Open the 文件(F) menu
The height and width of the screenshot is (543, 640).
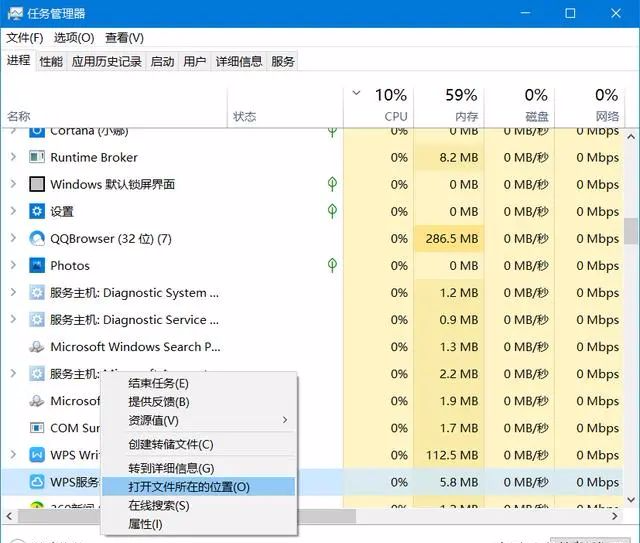point(24,38)
